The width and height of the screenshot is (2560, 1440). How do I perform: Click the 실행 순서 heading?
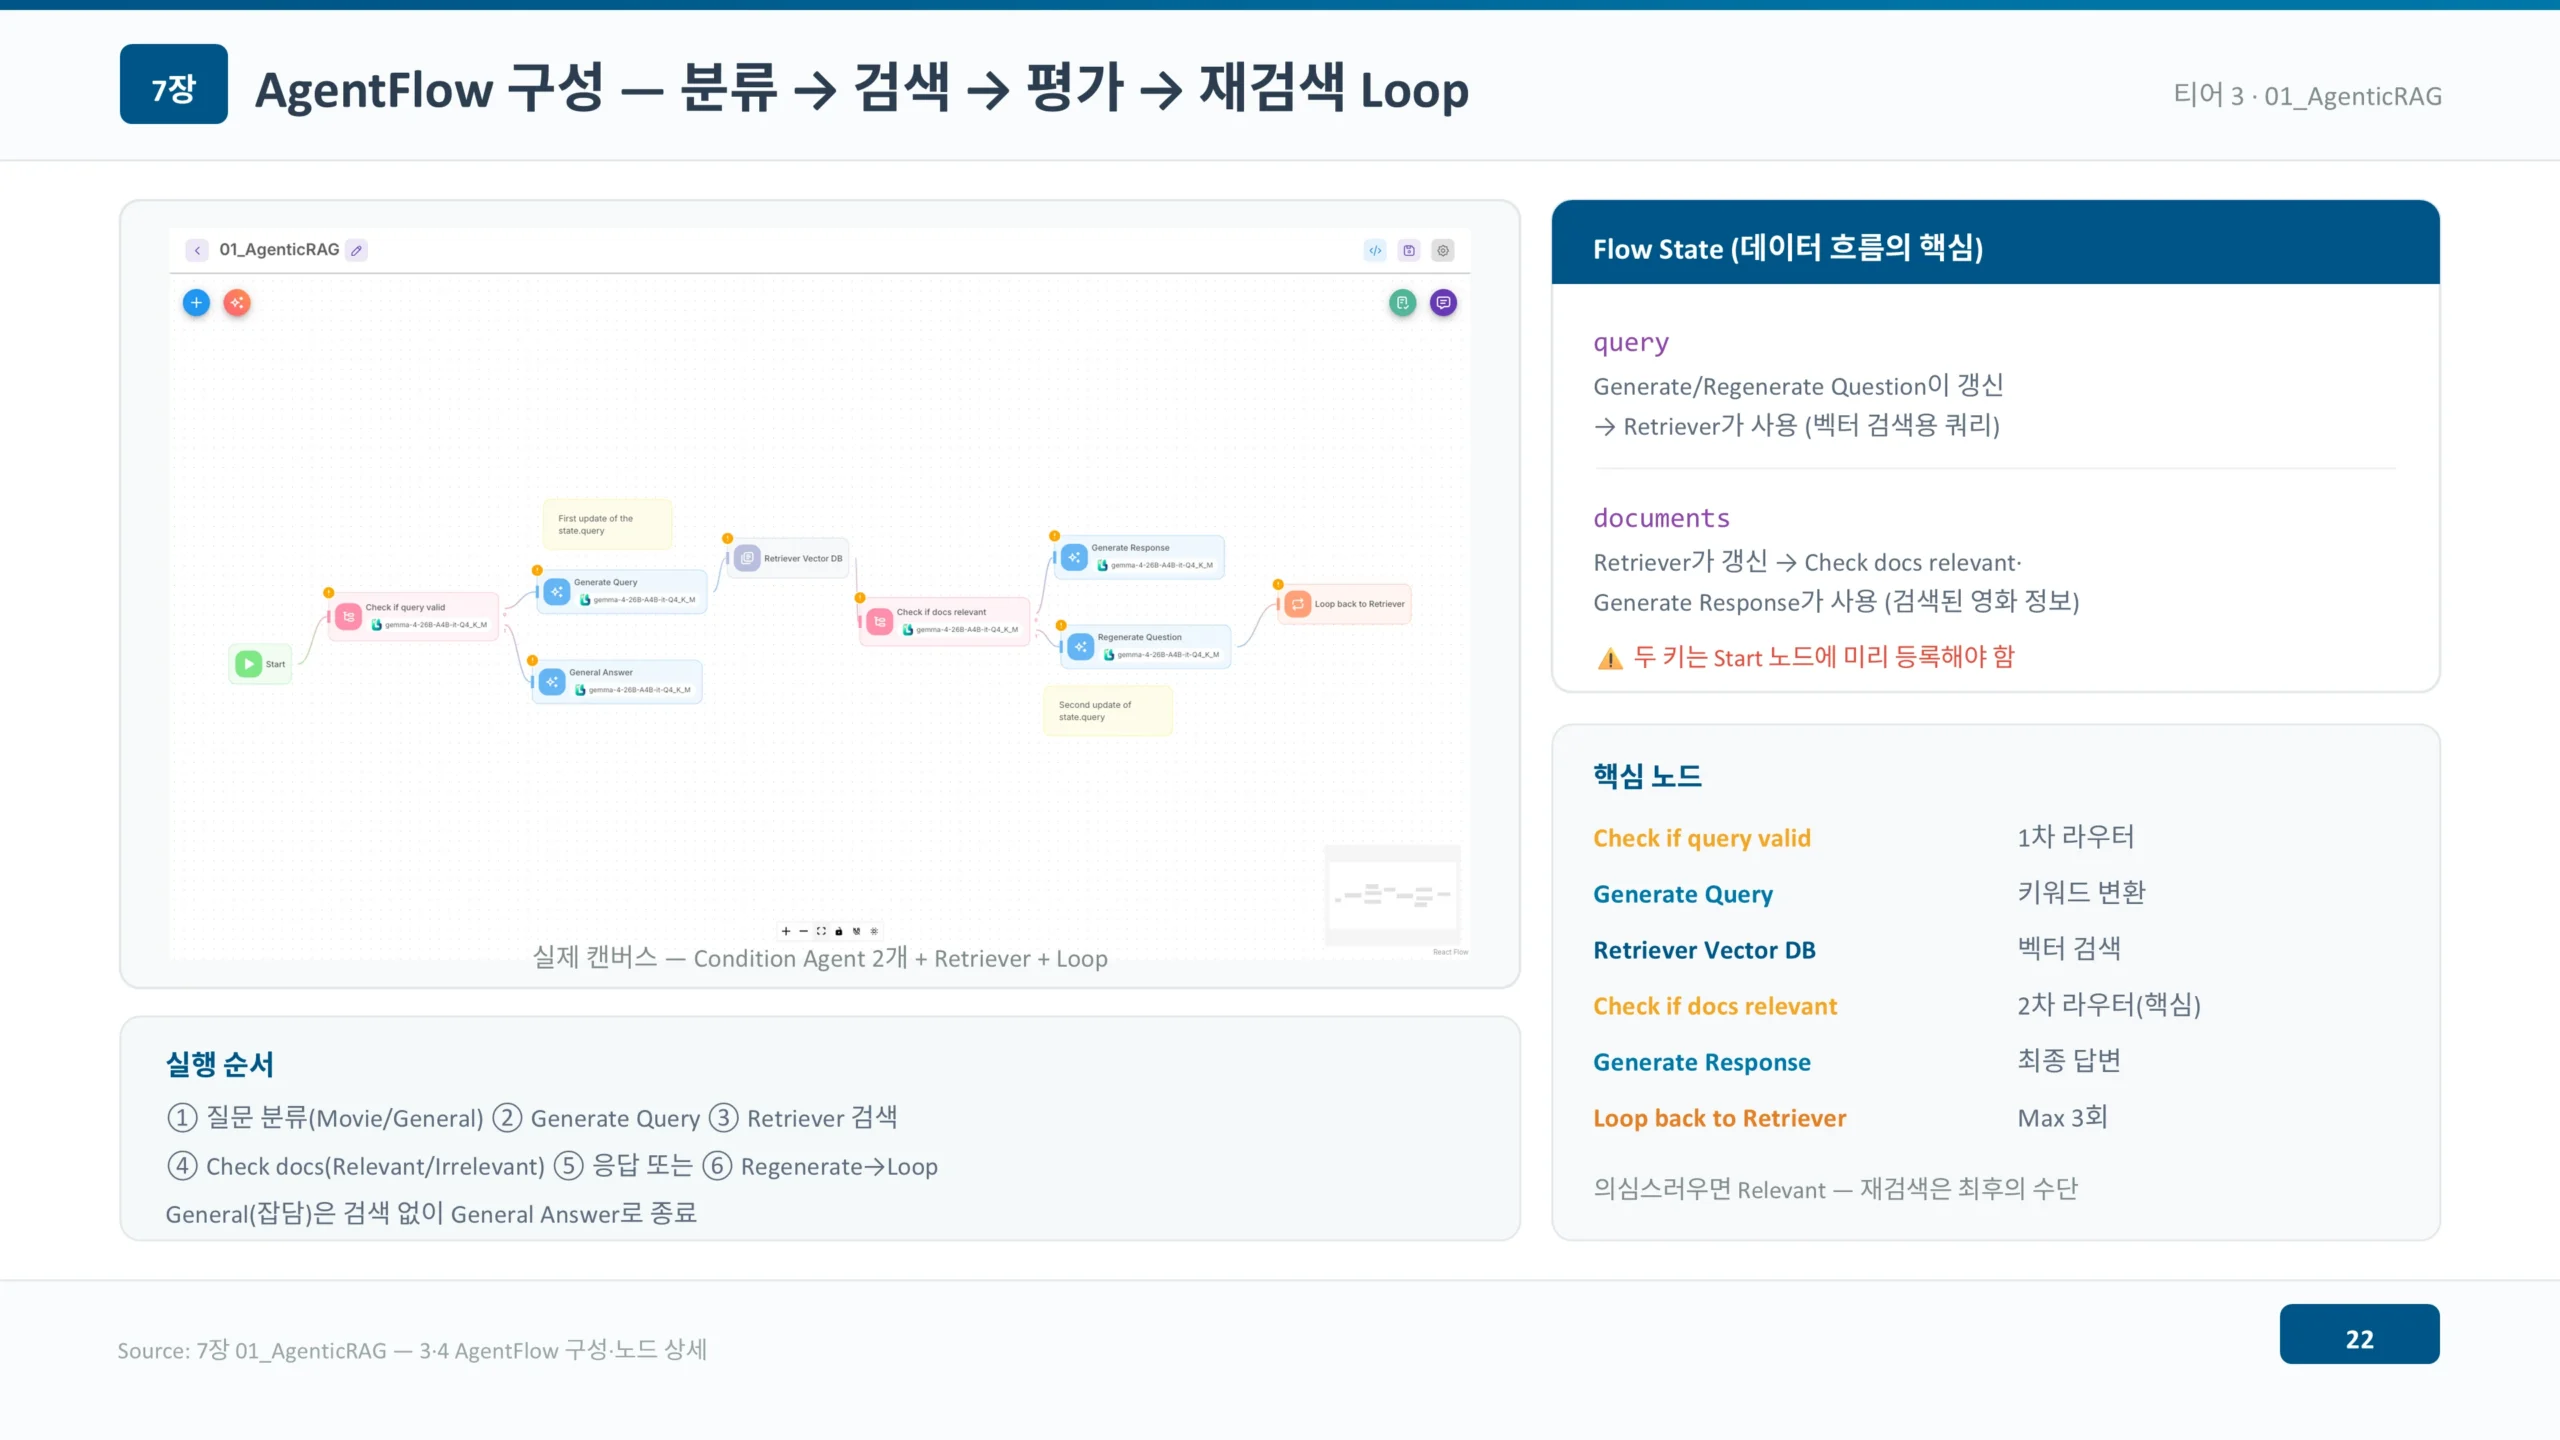click(220, 1064)
